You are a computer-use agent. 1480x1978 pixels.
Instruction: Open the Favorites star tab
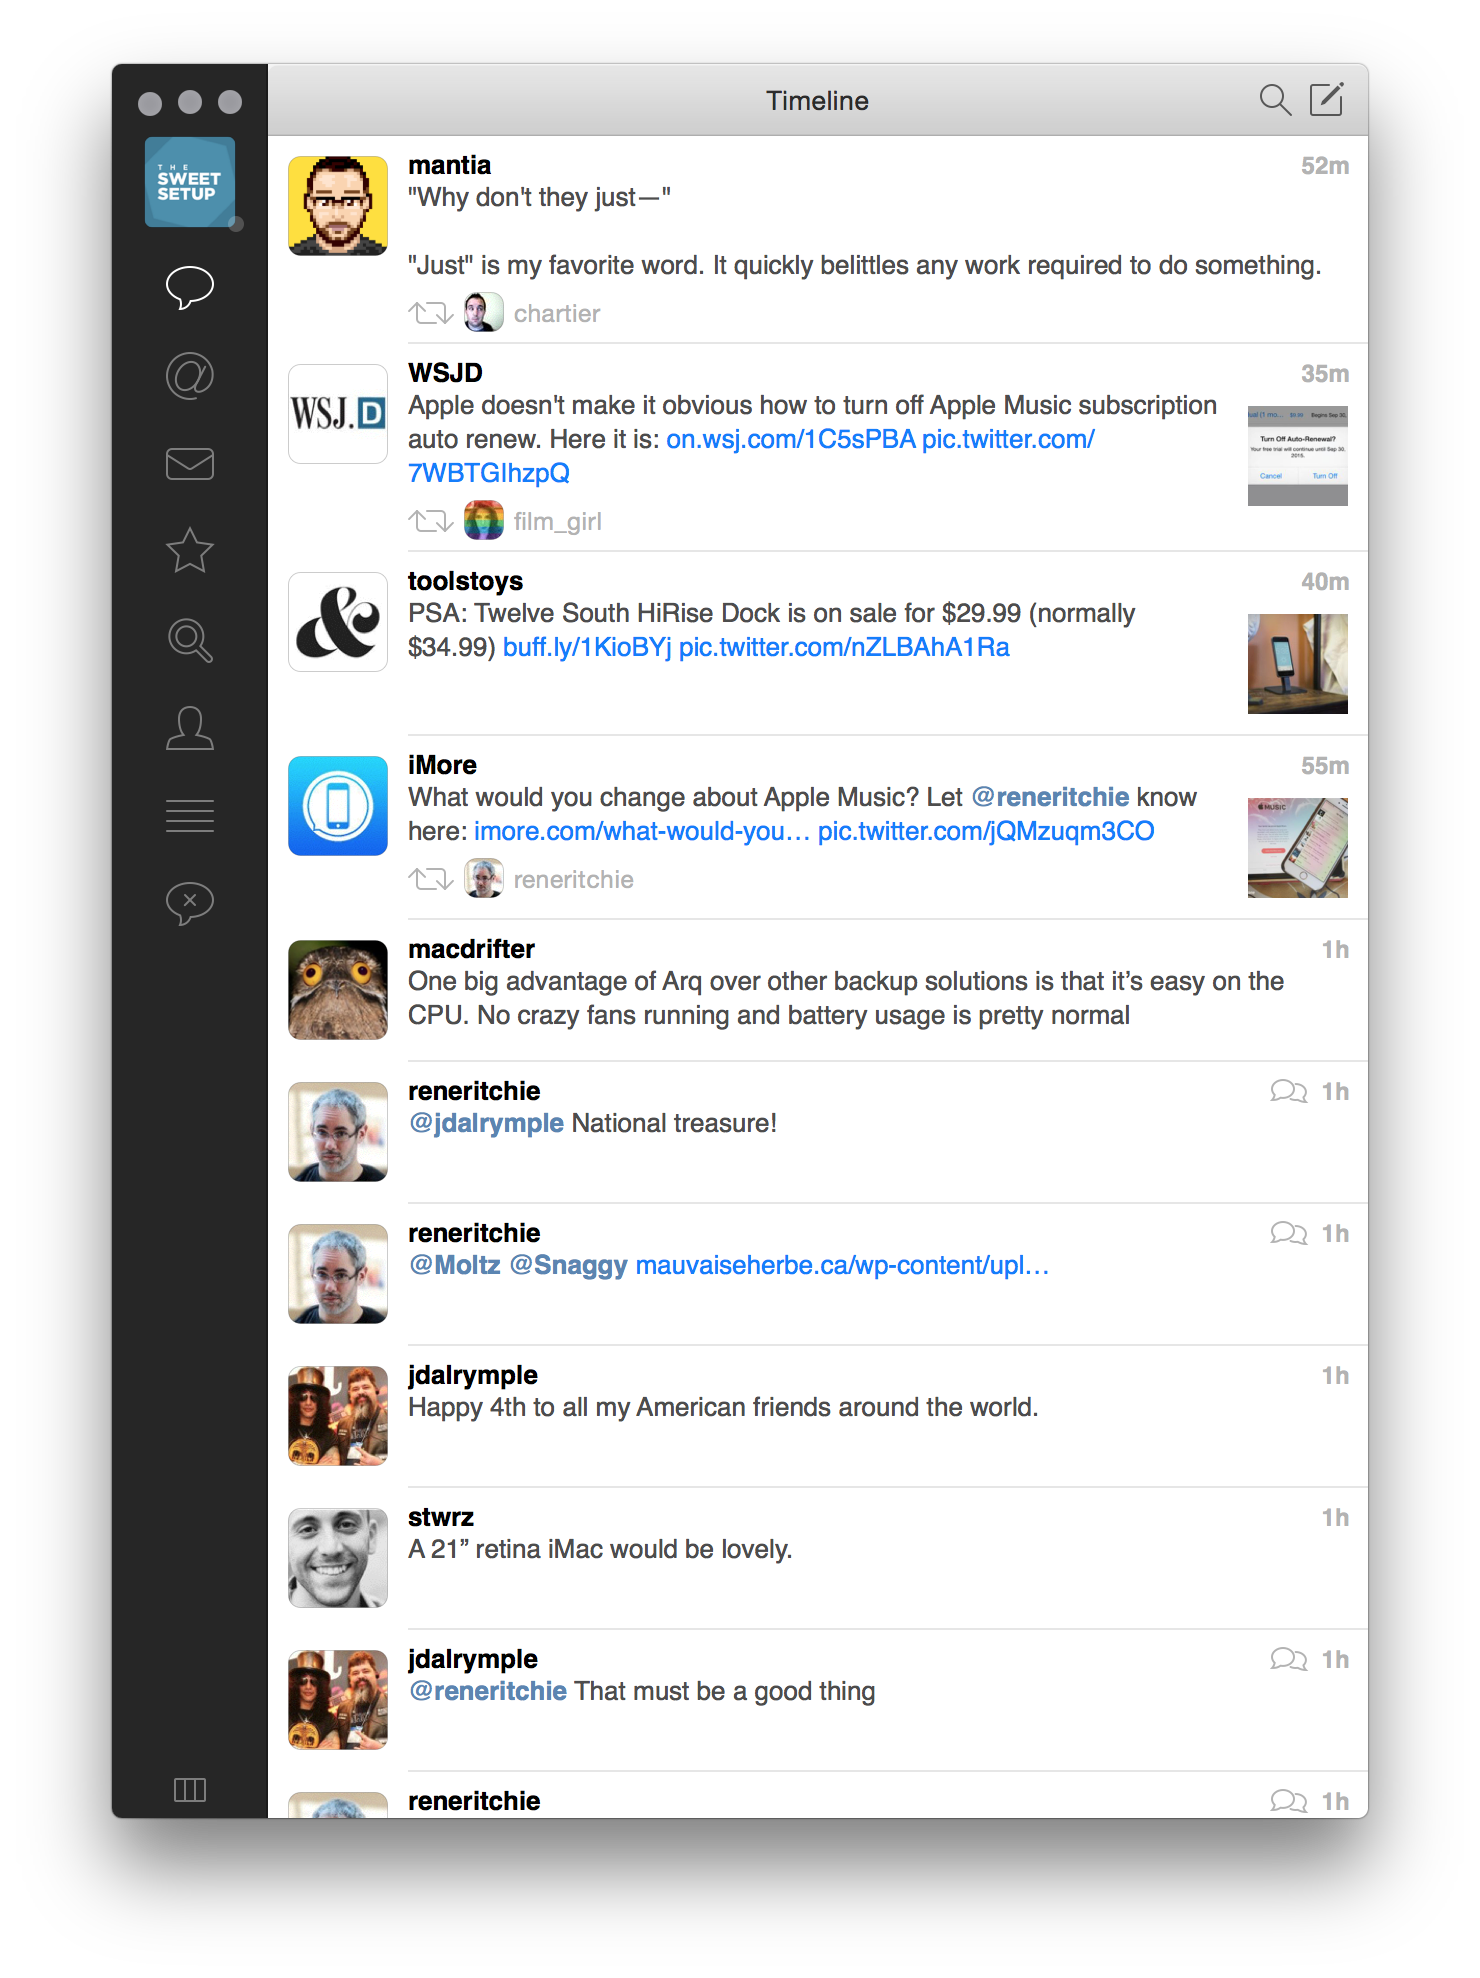point(189,550)
